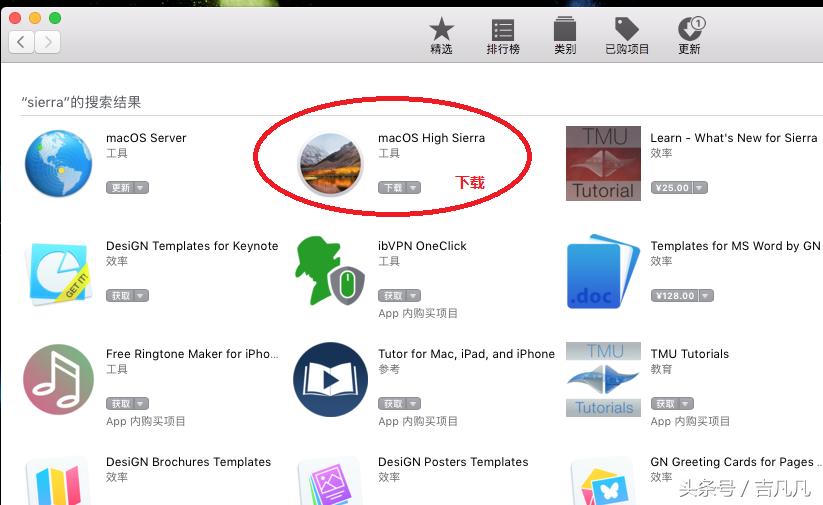Open the macOS Server globe icon
The height and width of the screenshot is (505, 823).
pyautogui.click(x=58, y=164)
